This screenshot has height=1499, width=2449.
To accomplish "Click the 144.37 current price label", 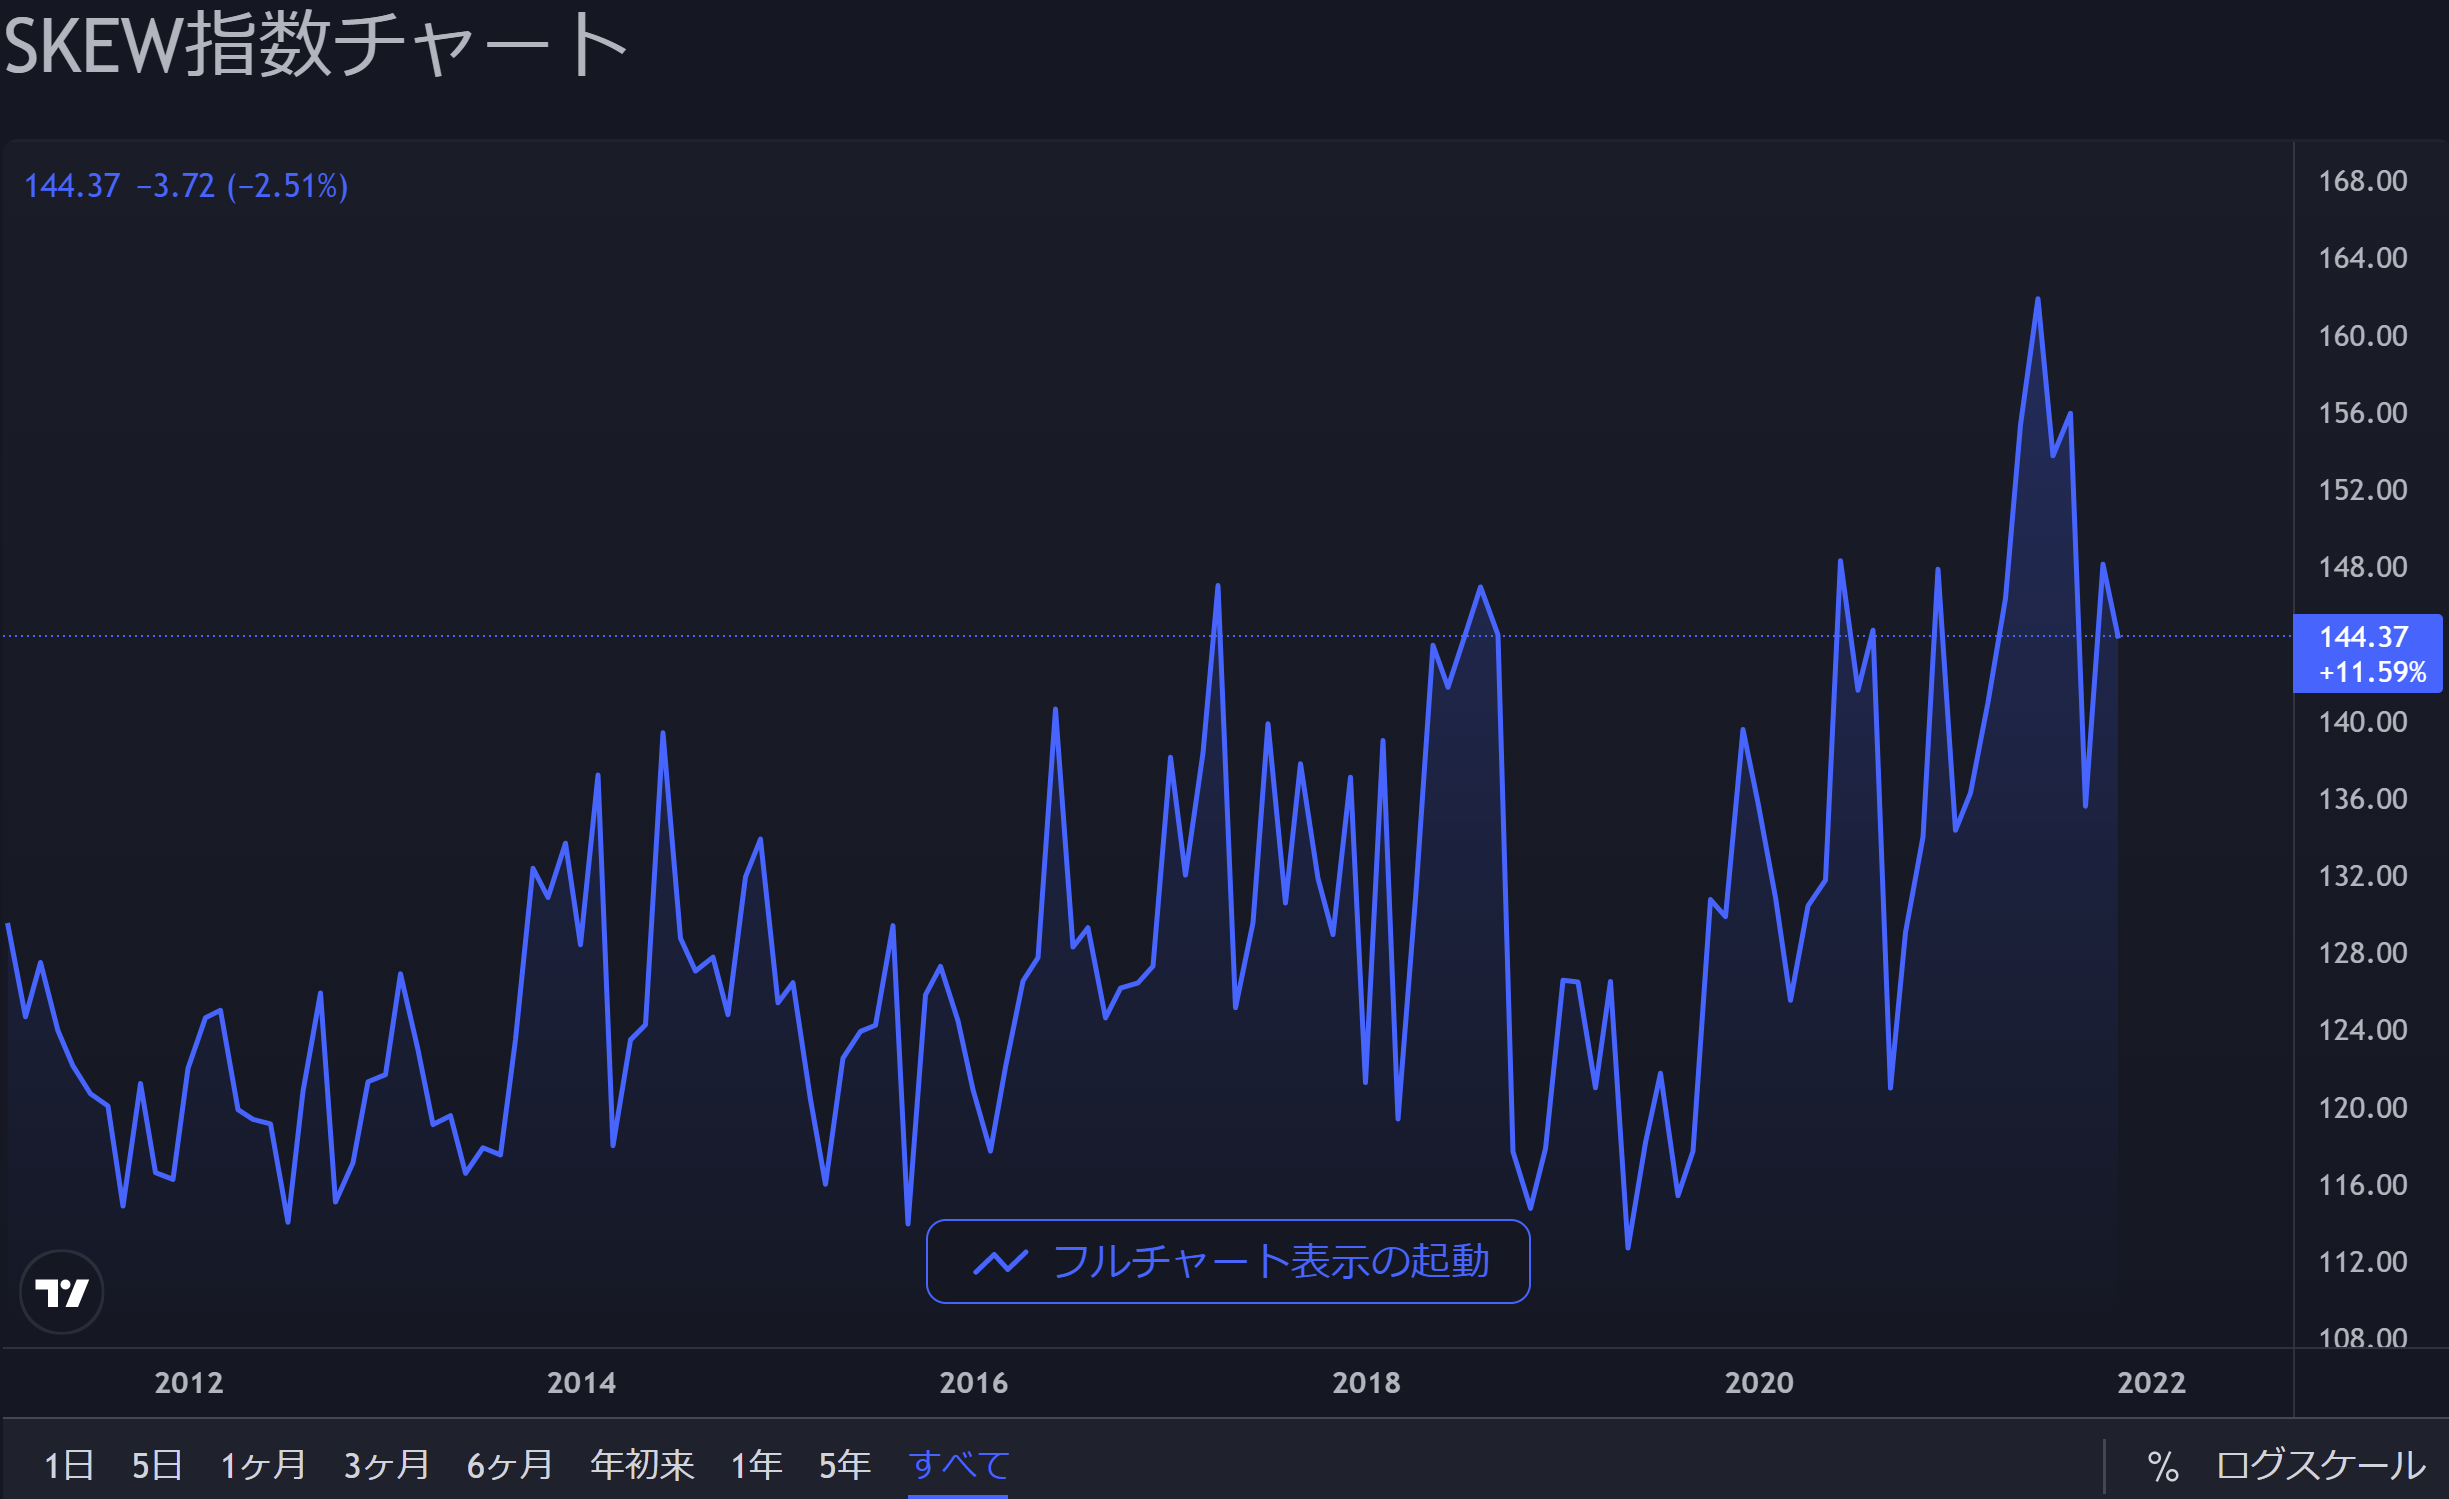I will click(2366, 653).
